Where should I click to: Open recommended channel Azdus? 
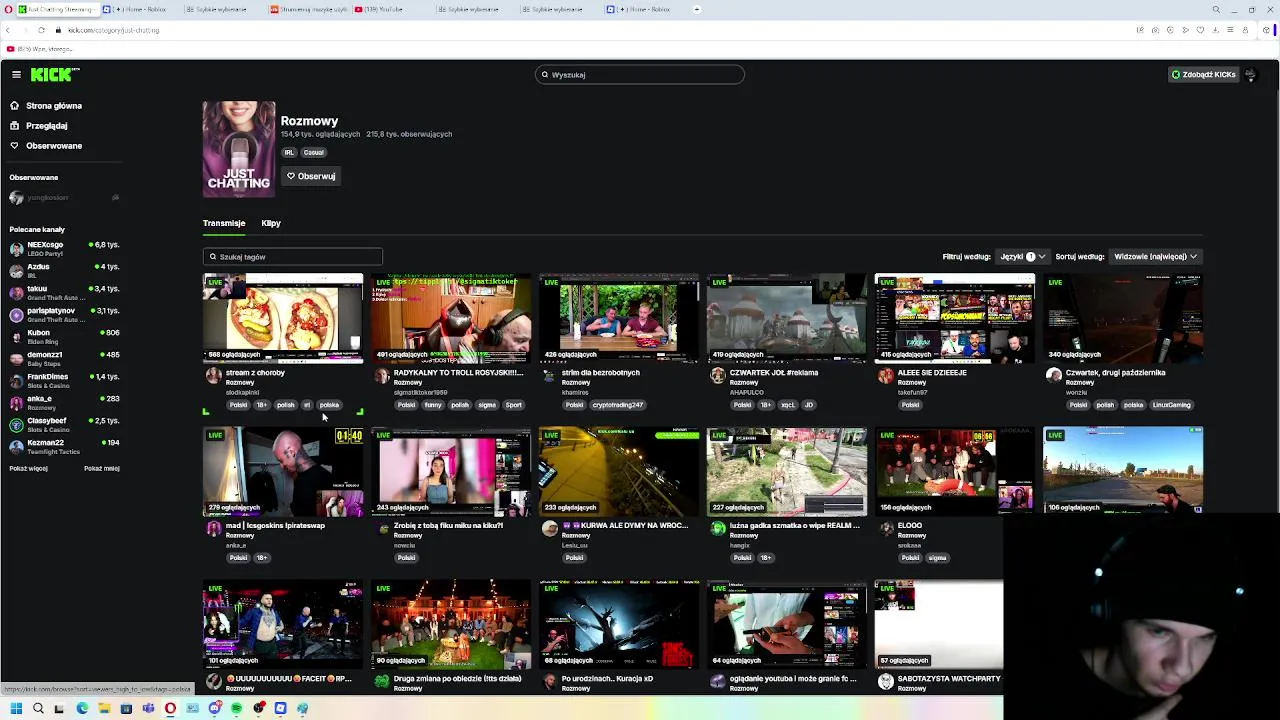point(64,269)
